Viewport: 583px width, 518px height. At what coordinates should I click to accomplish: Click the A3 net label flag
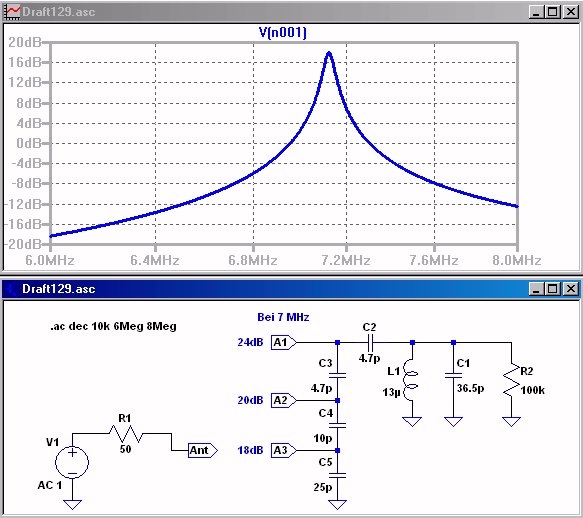(x=284, y=450)
